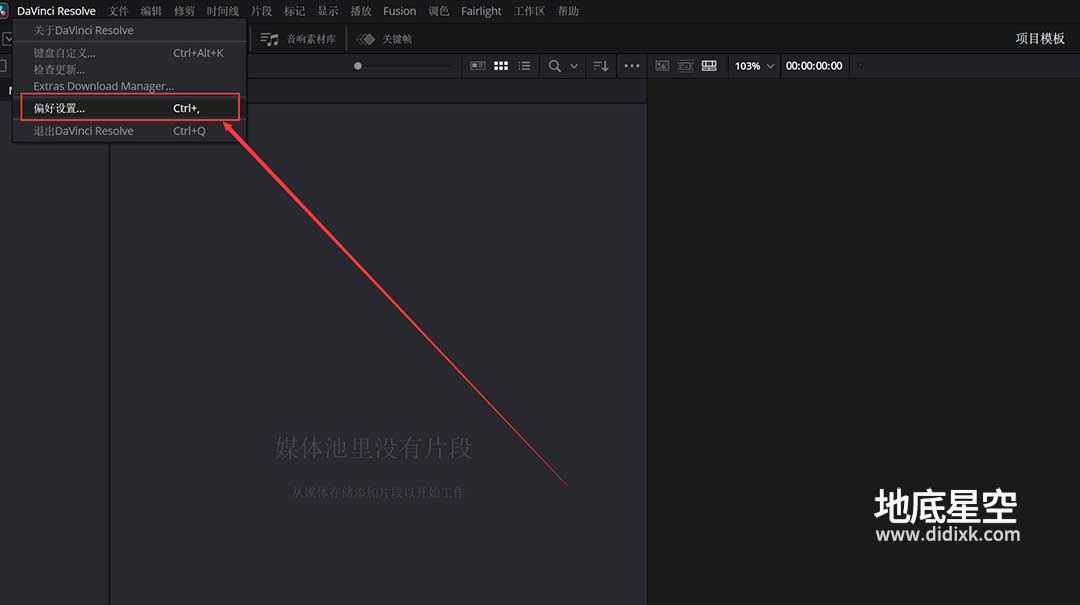Switch media pool to metadata view
The height and width of the screenshot is (605, 1080).
point(477,65)
